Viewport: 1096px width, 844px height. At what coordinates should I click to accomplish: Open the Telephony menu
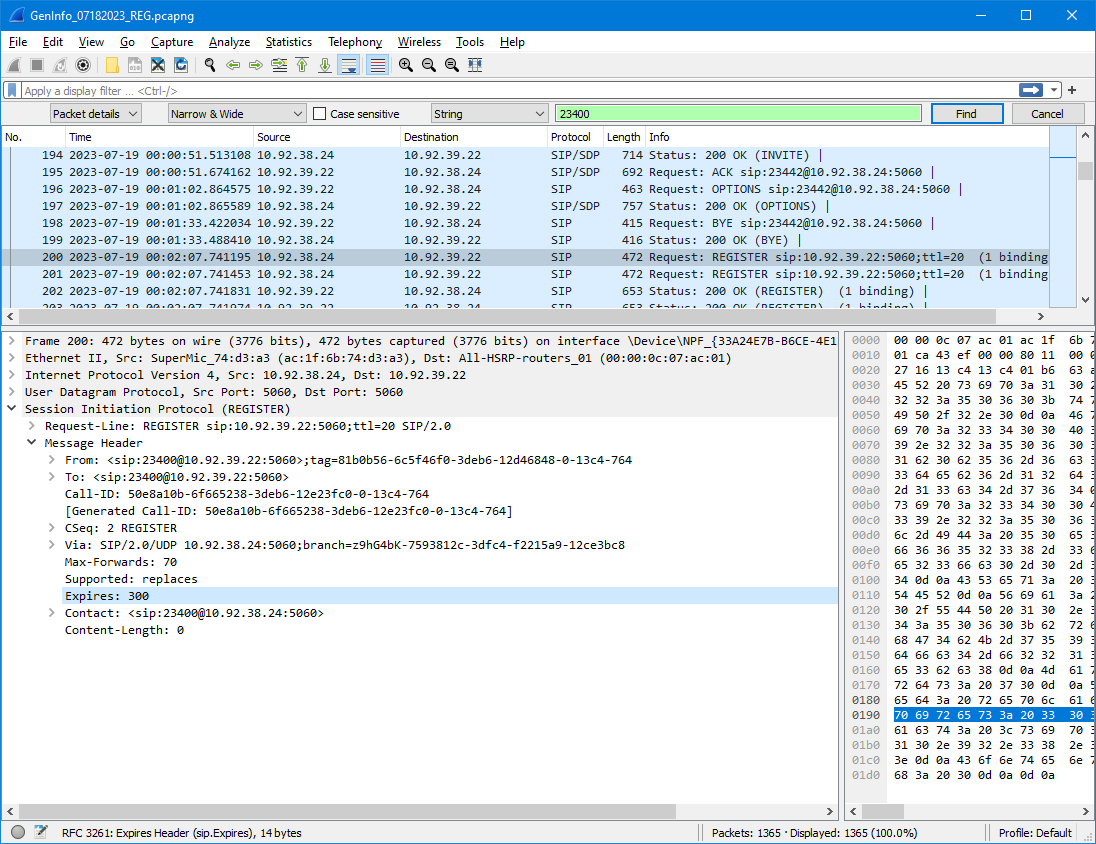(355, 42)
